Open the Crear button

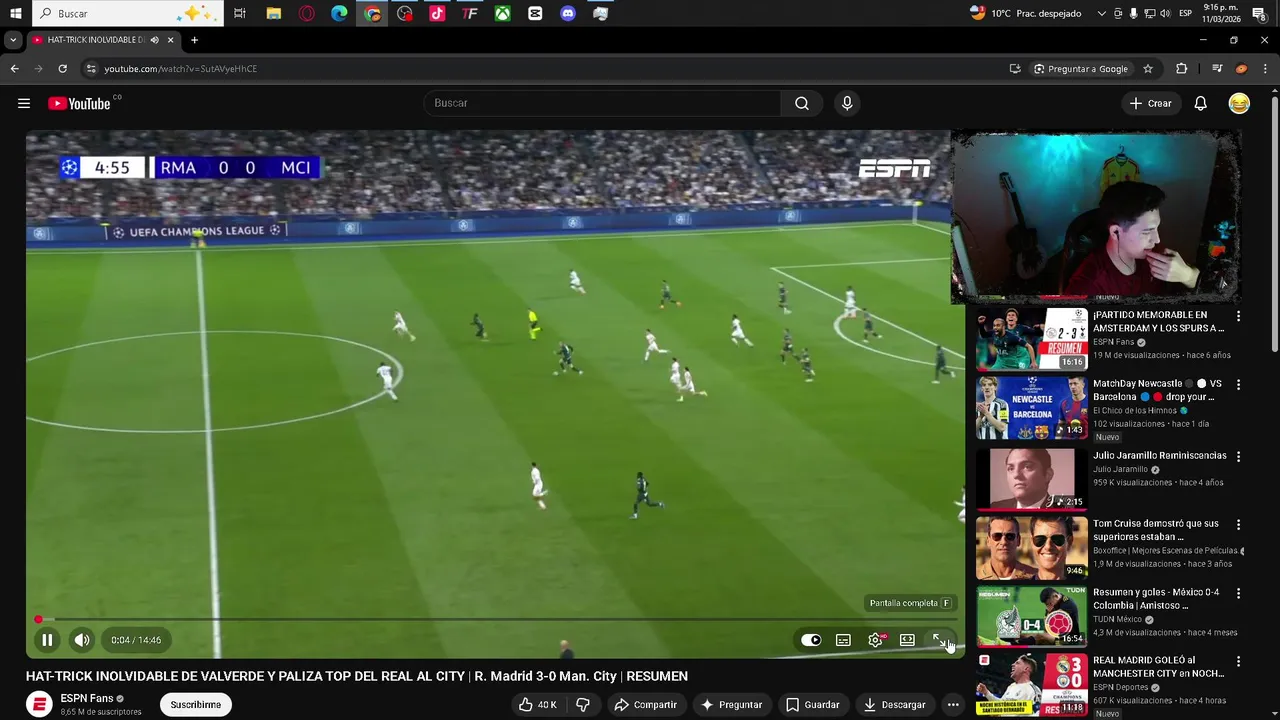pos(1150,103)
